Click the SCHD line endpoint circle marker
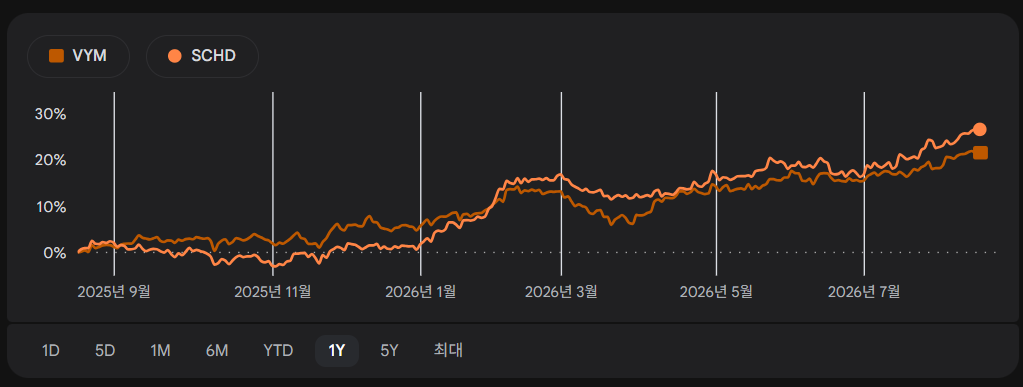The height and width of the screenshot is (387, 1023). [x=979, y=129]
